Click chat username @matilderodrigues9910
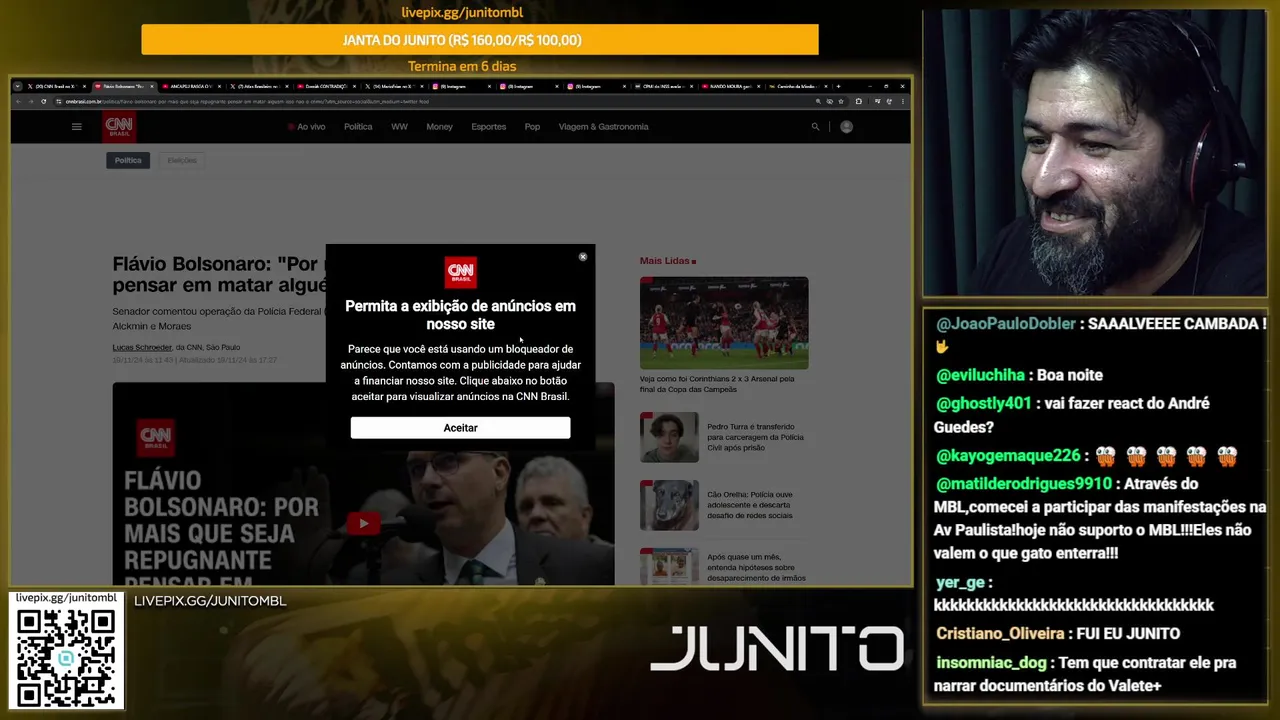The width and height of the screenshot is (1280, 720). coord(1024,484)
